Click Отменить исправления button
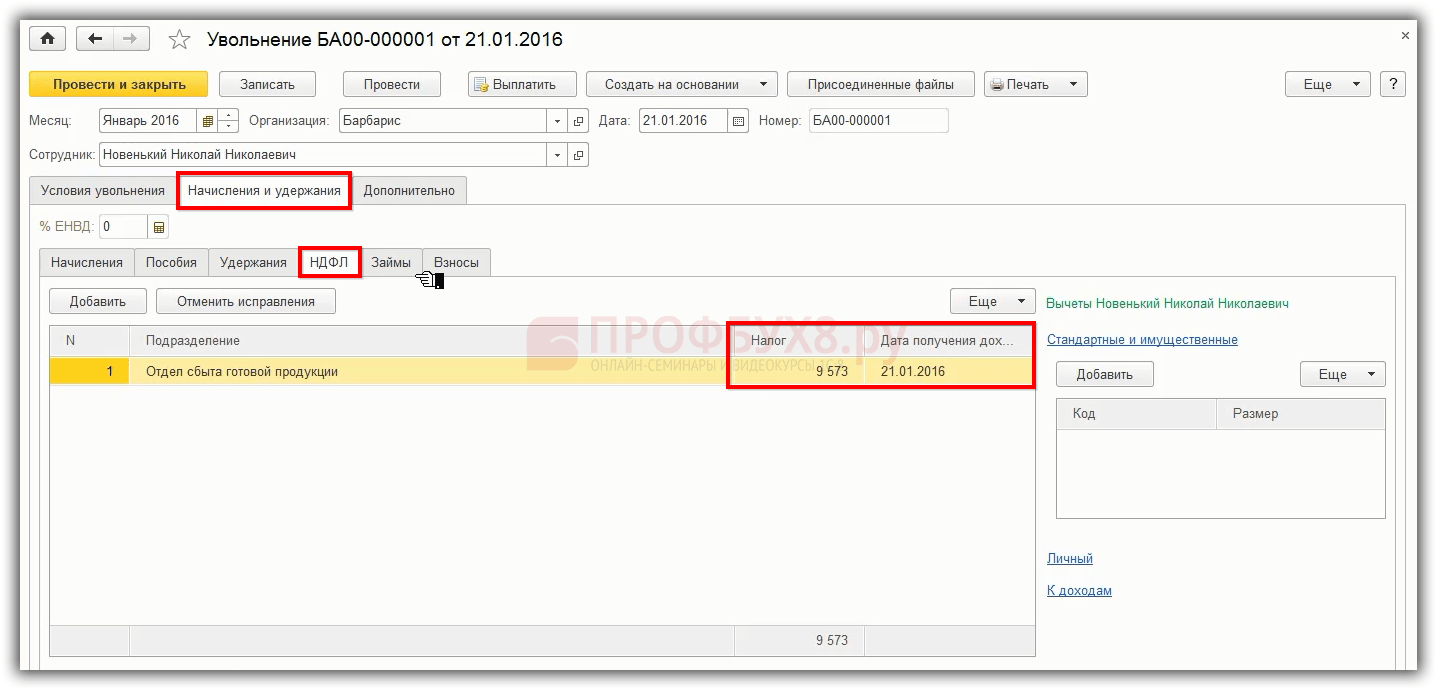The image size is (1437, 690). coord(246,301)
